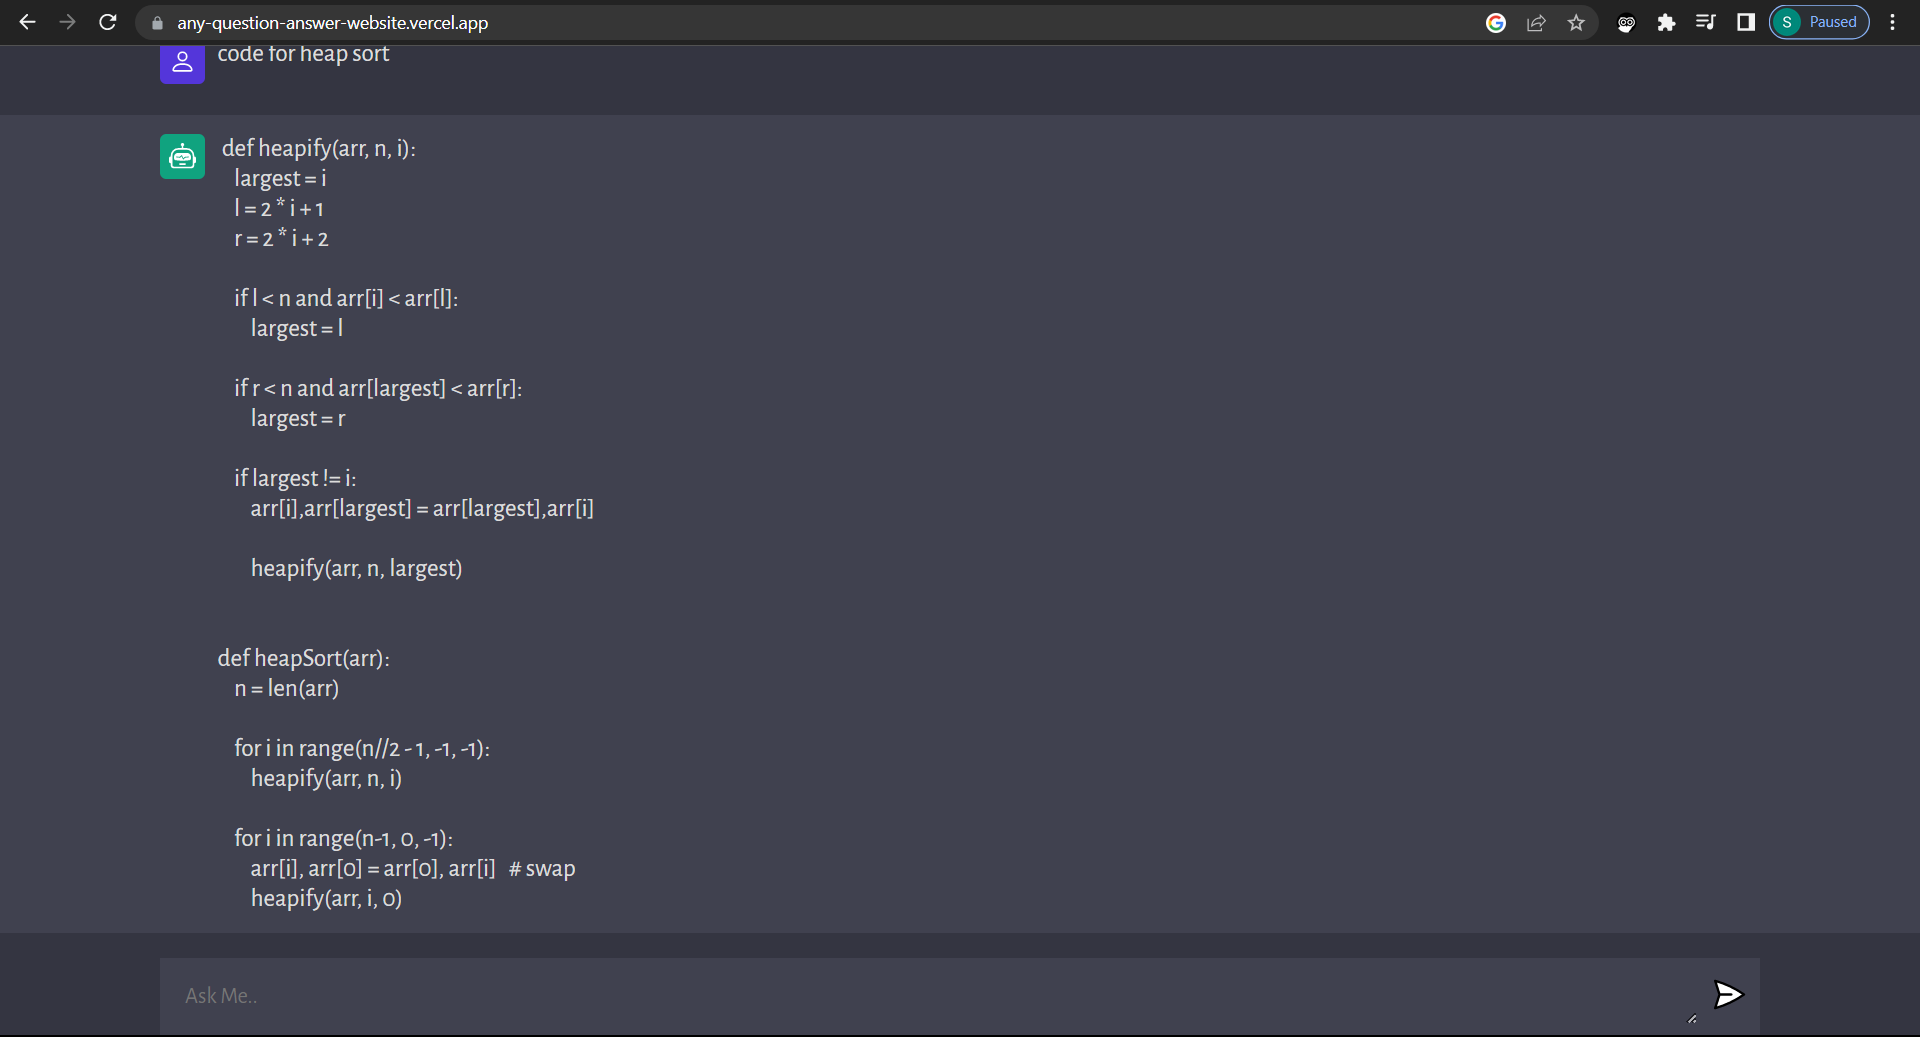Click the share this page icon
The image size is (1920, 1037).
click(x=1537, y=22)
